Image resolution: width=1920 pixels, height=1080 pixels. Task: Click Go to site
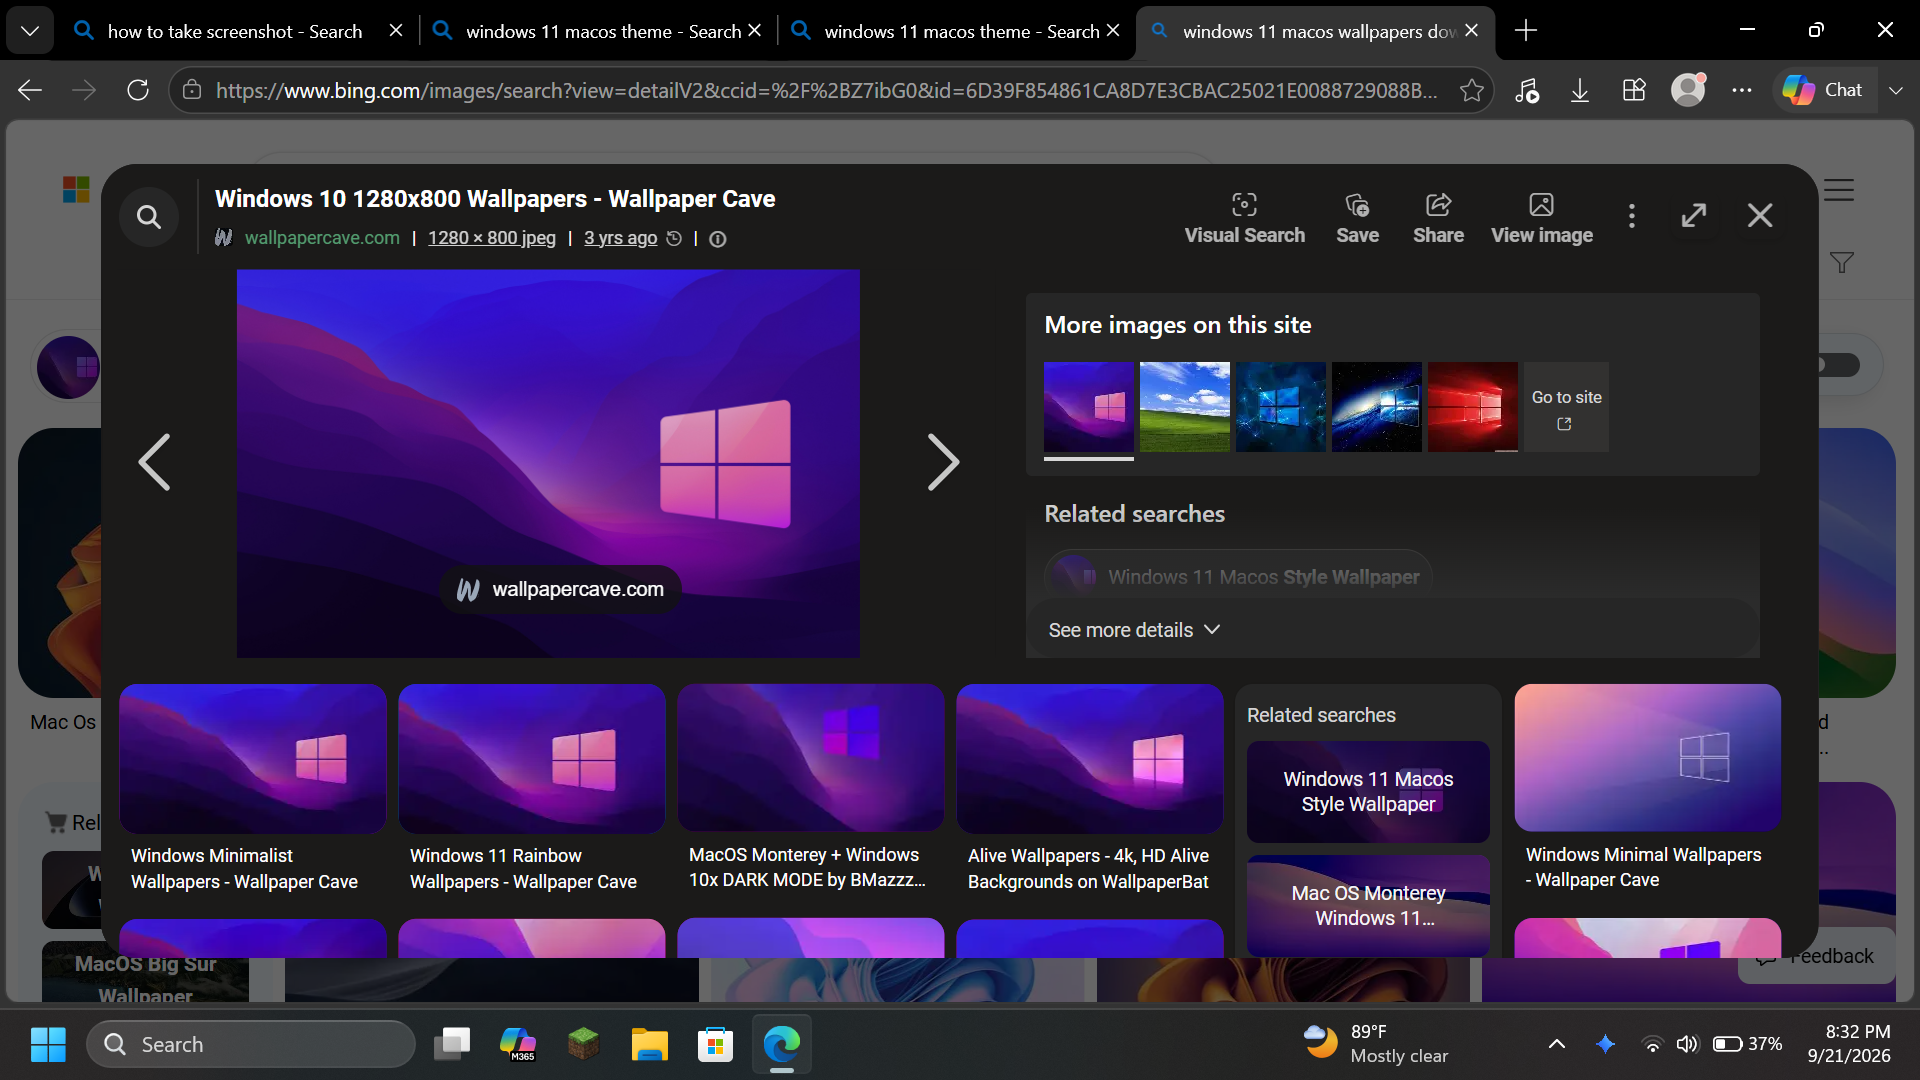pos(1566,407)
